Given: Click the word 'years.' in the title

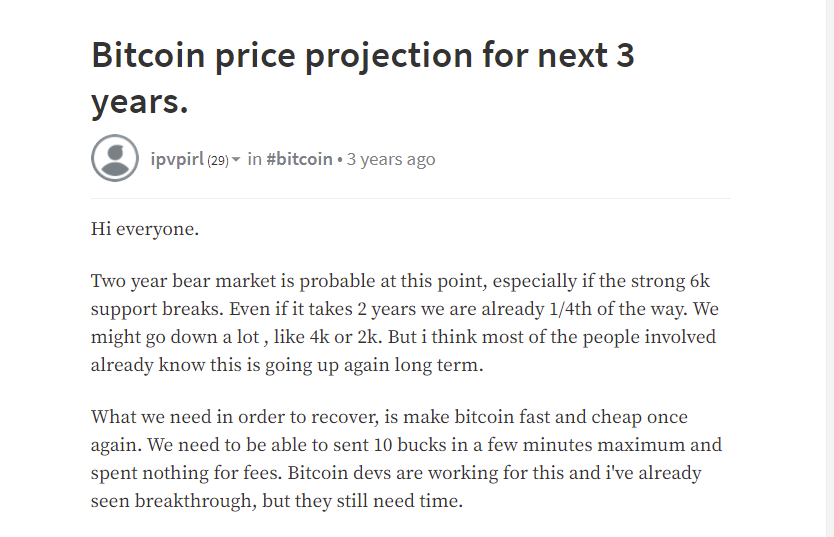Looking at the screenshot, I should pyautogui.click(x=140, y=102).
